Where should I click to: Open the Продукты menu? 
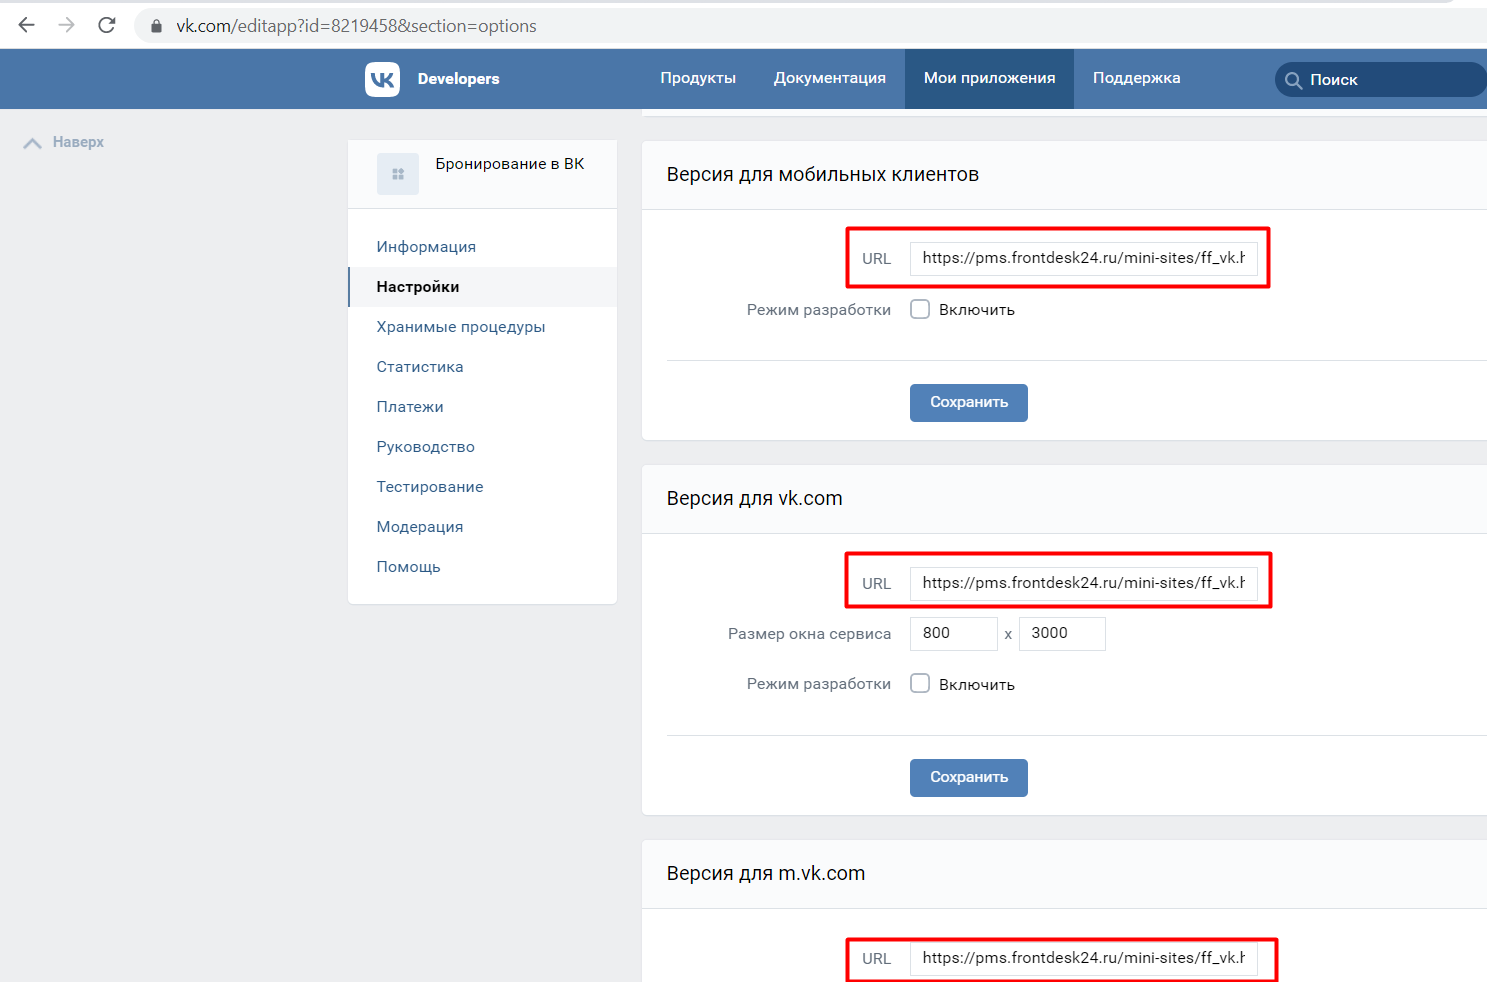click(698, 78)
